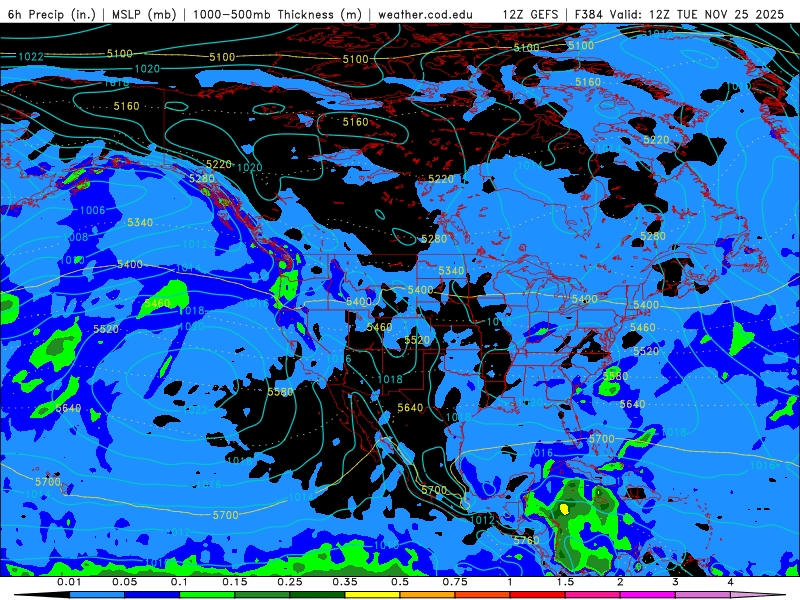The image size is (800, 600).
Task: Click the 0.15 legend value
Action: [235, 582]
